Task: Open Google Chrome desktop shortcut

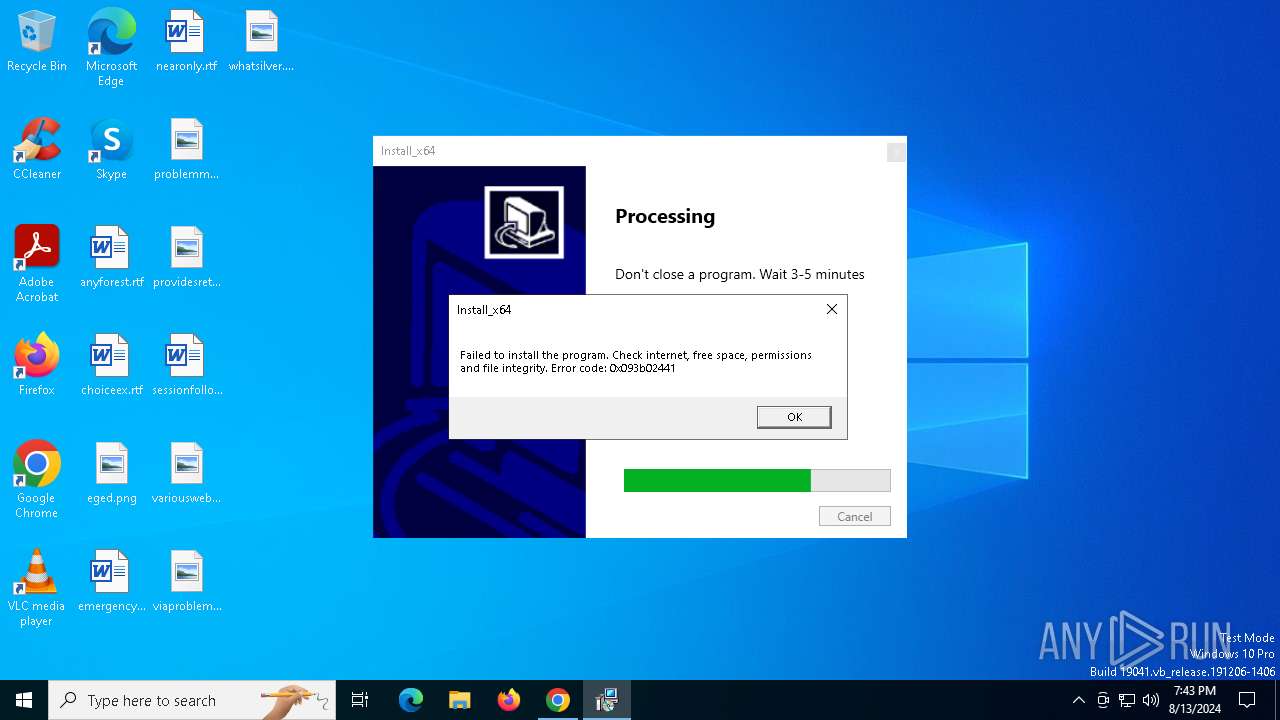Action: [37, 480]
